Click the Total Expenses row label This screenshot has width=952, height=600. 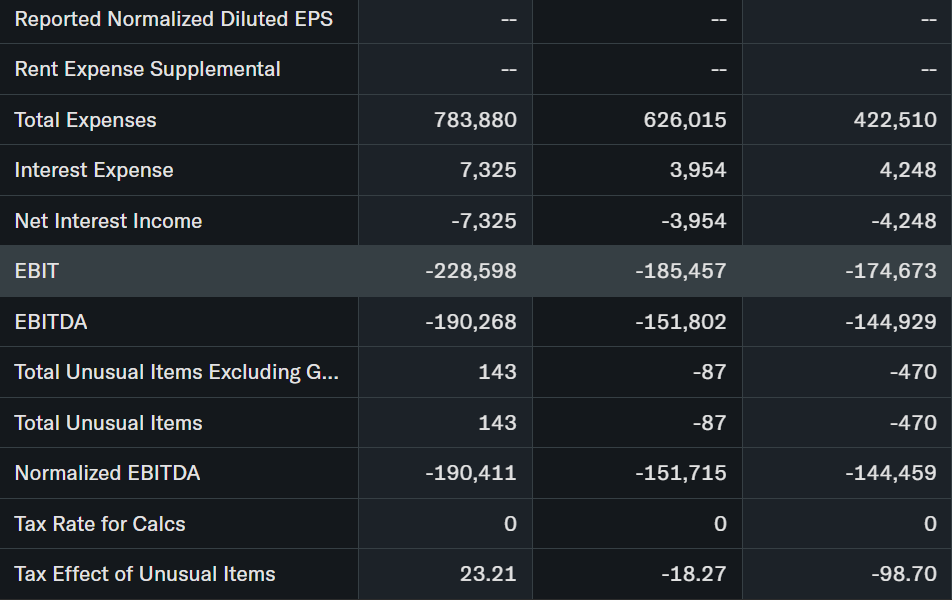point(85,120)
